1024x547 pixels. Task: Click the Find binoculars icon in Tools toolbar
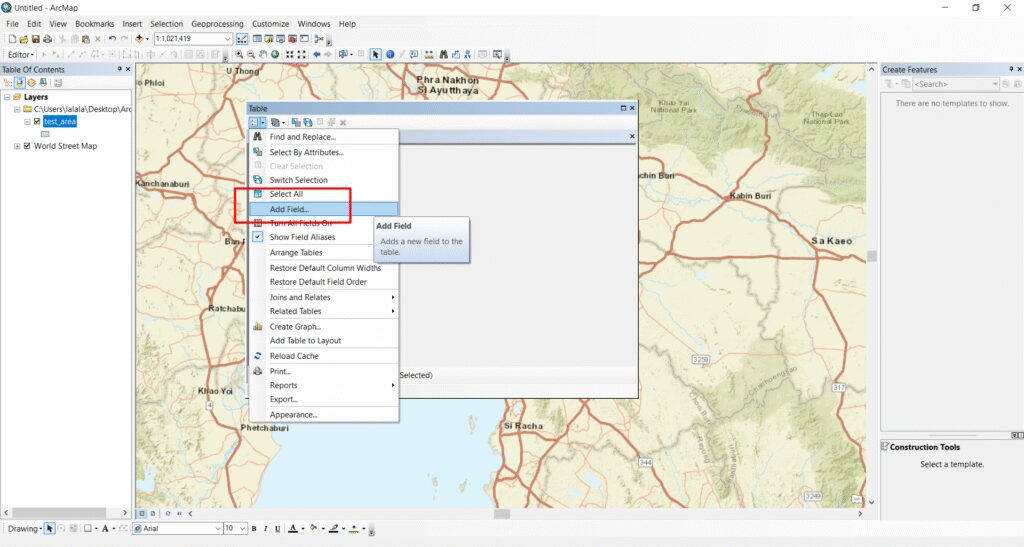coord(443,55)
